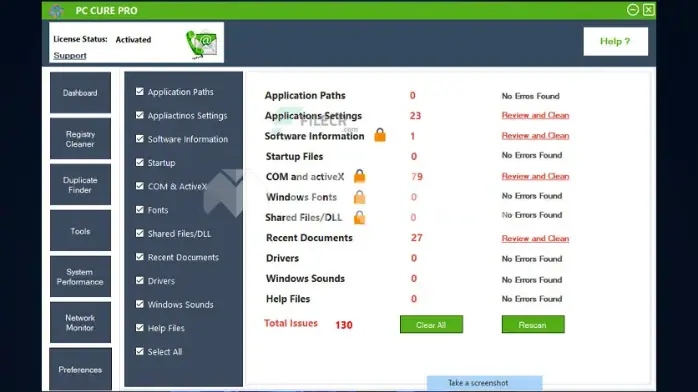This screenshot has width=698, height=392.
Task: Open the Preferences section
Action: 80,369
